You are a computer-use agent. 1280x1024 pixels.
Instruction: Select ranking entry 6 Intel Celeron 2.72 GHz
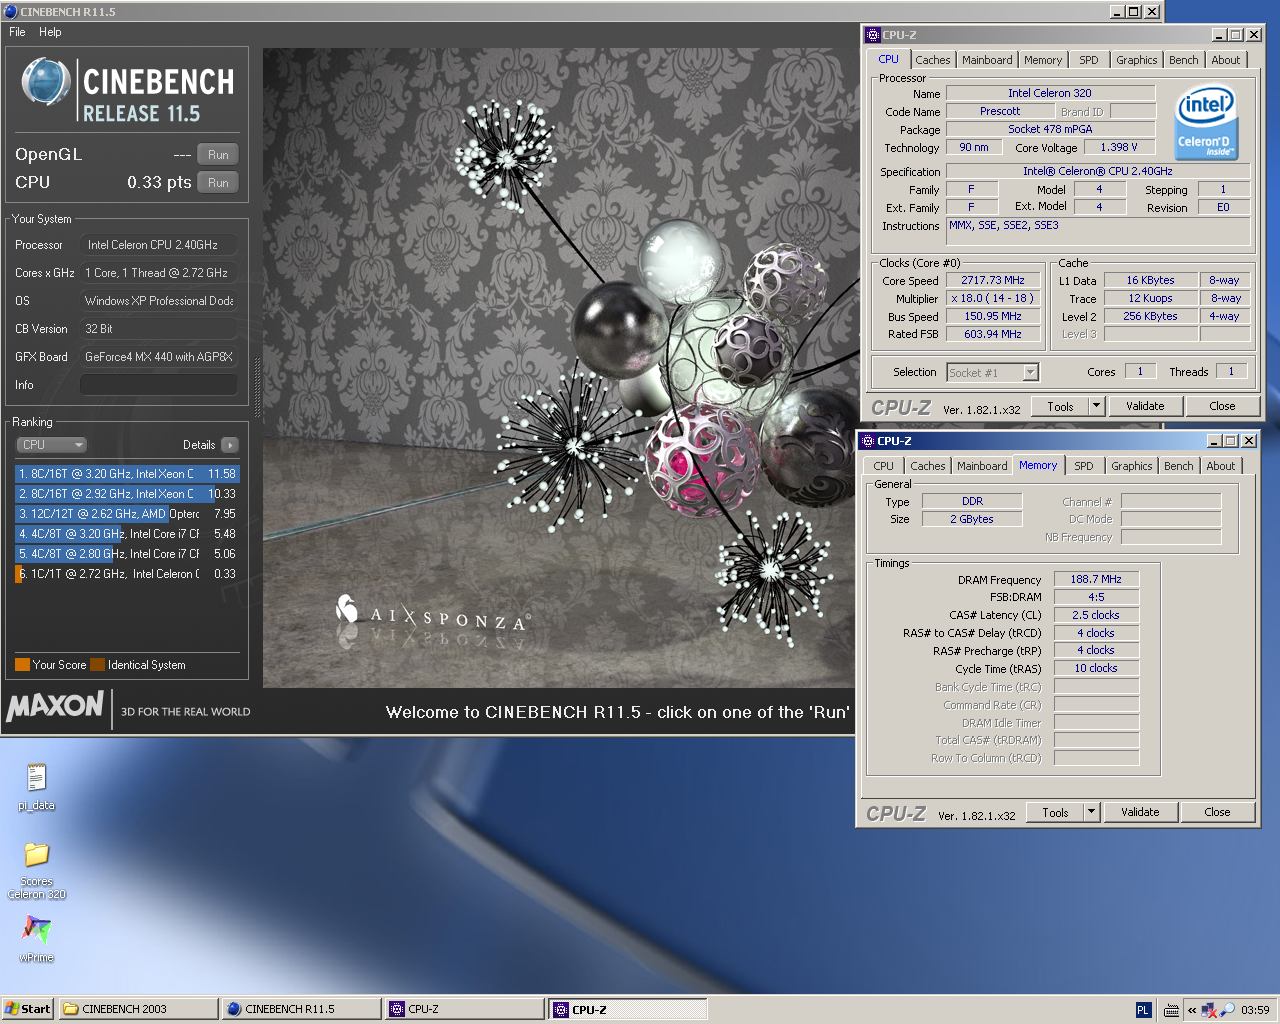(127, 574)
